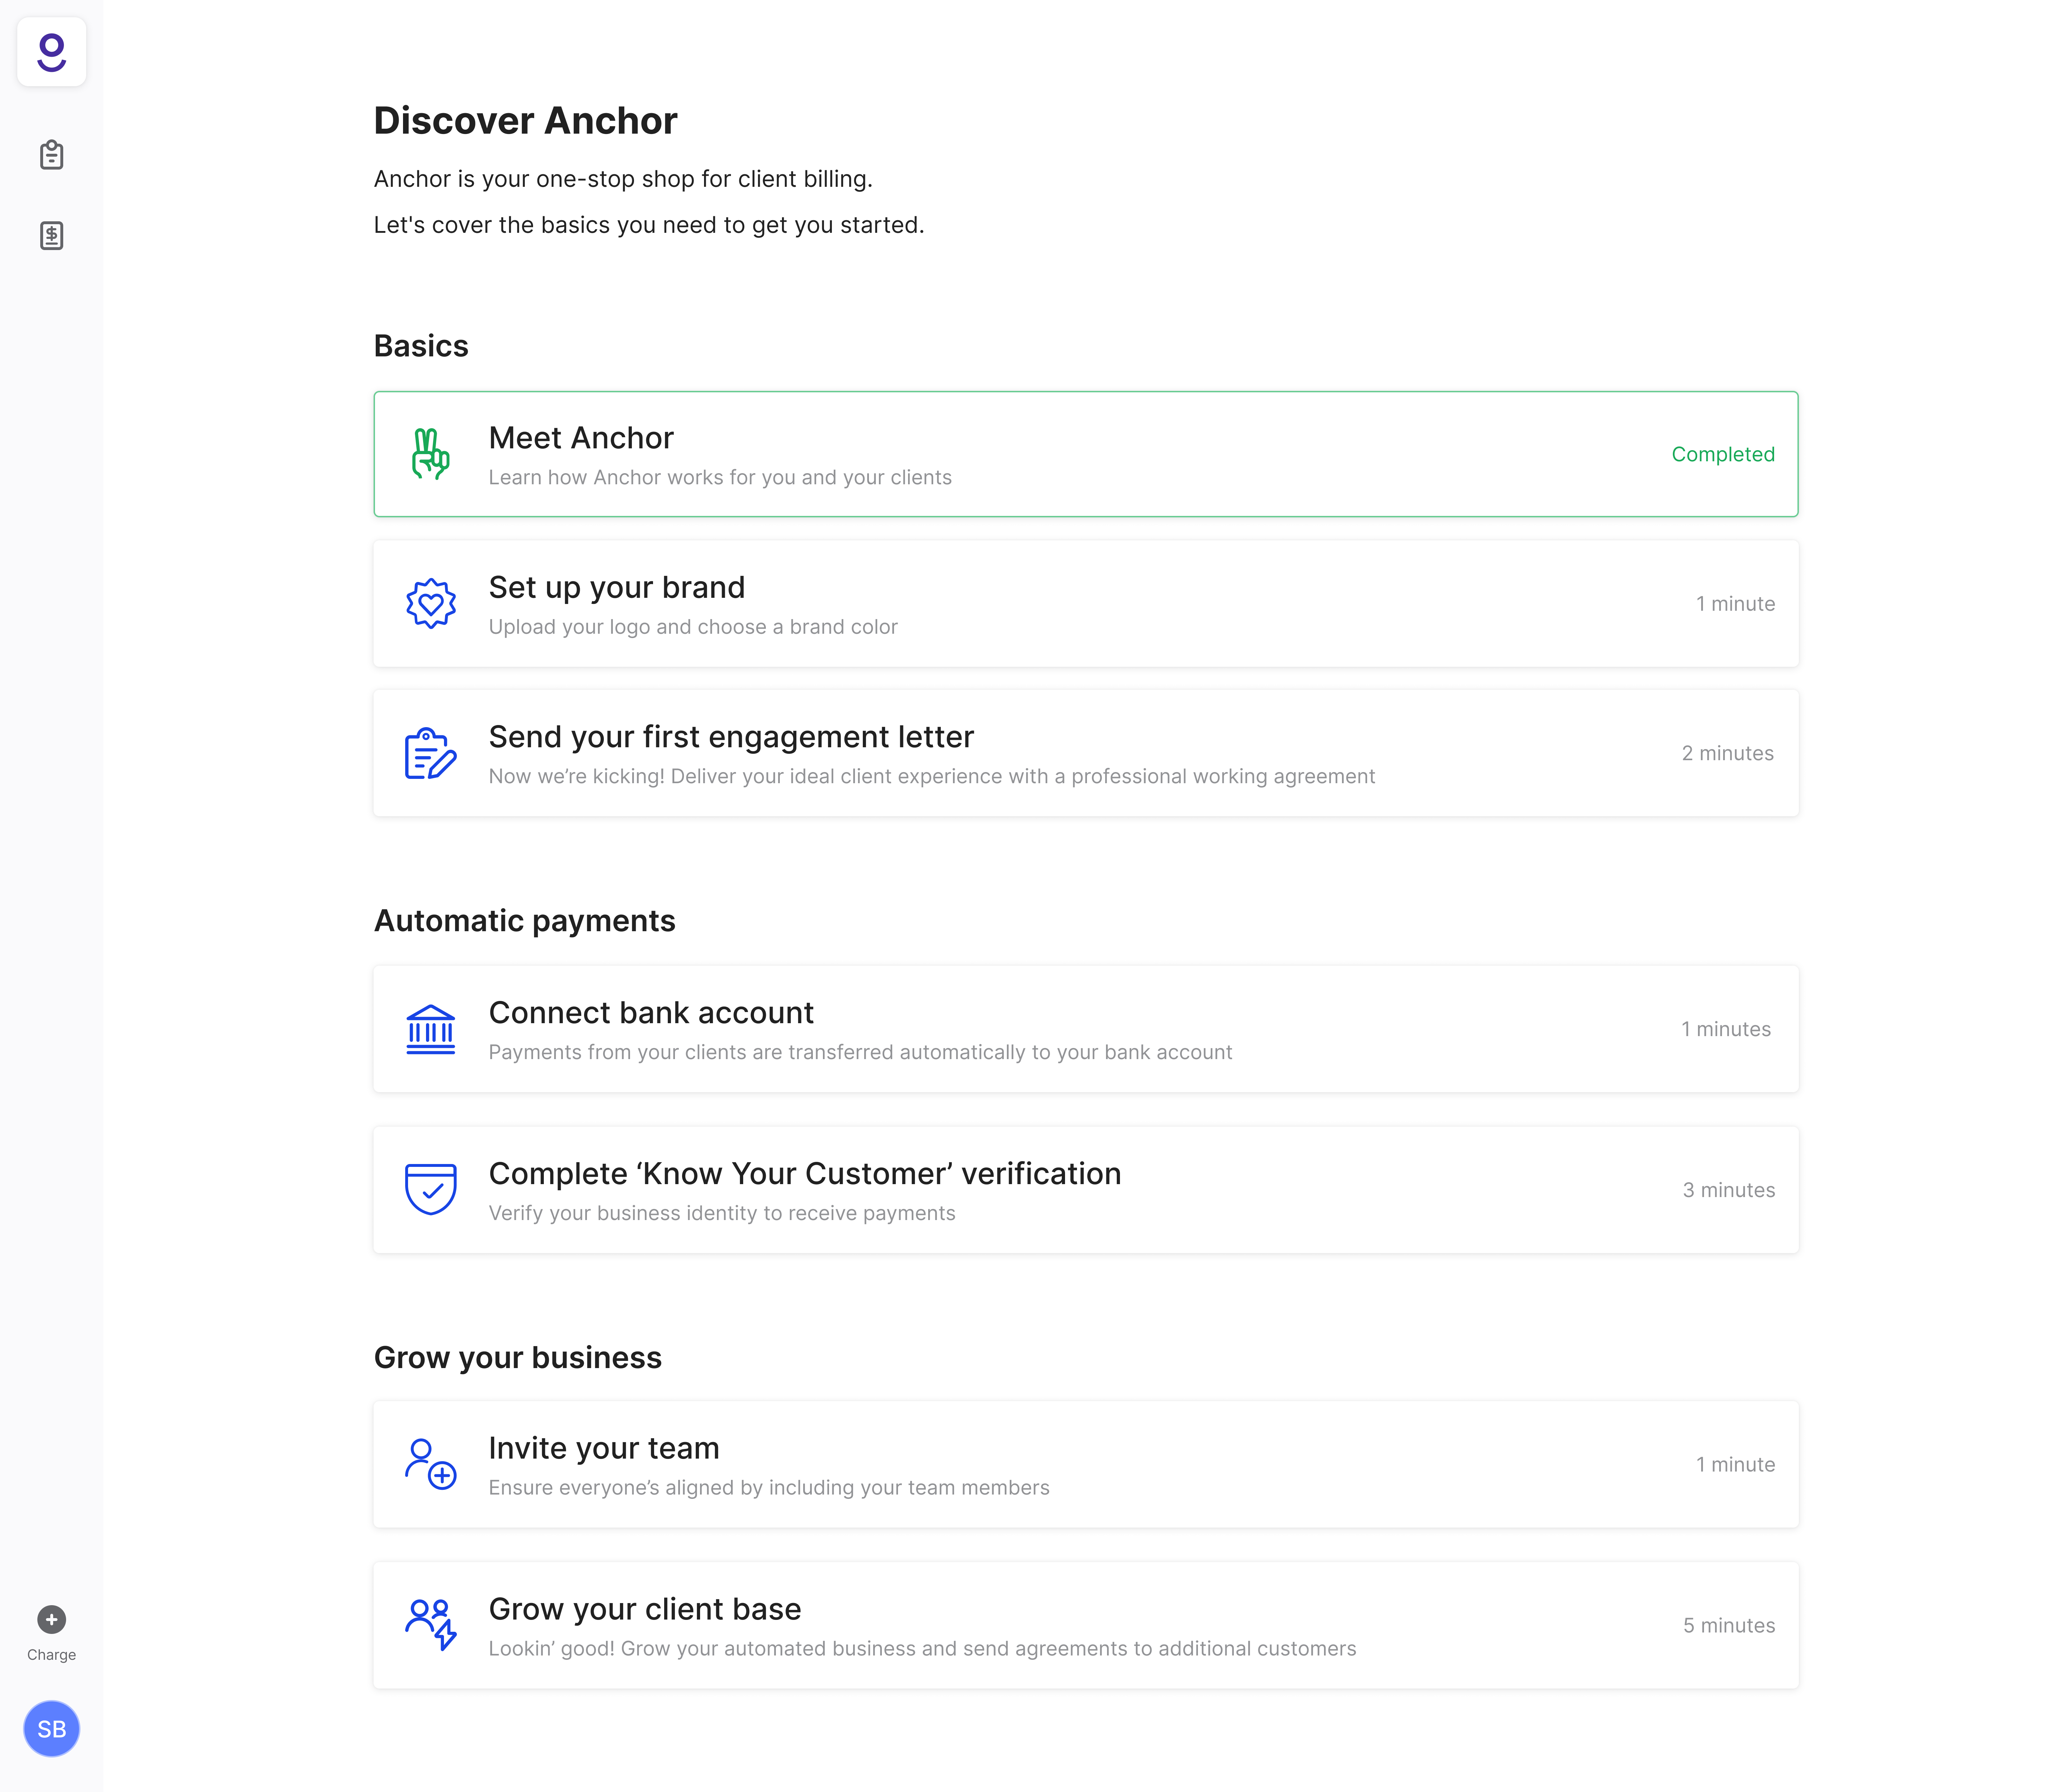The height and width of the screenshot is (1792, 2069).
Task: Click the "1 minute" label on brand card
Action: pos(1736,604)
